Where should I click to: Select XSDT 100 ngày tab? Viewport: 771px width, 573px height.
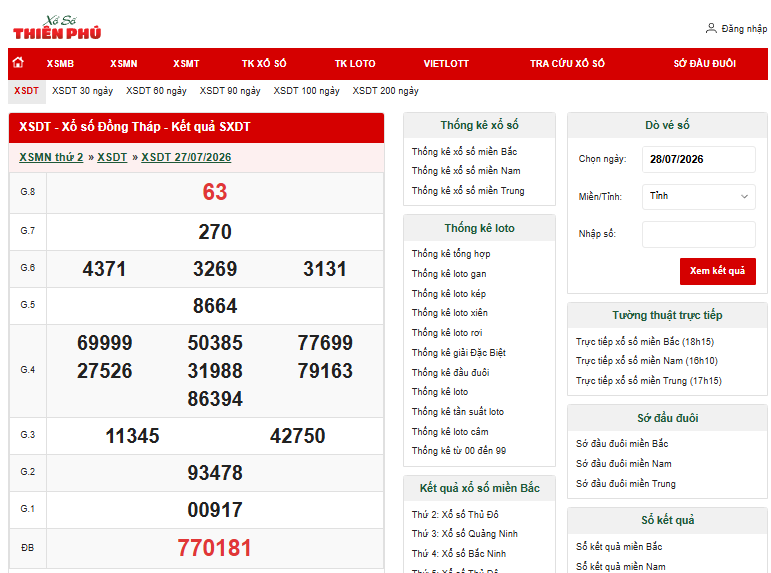306,91
